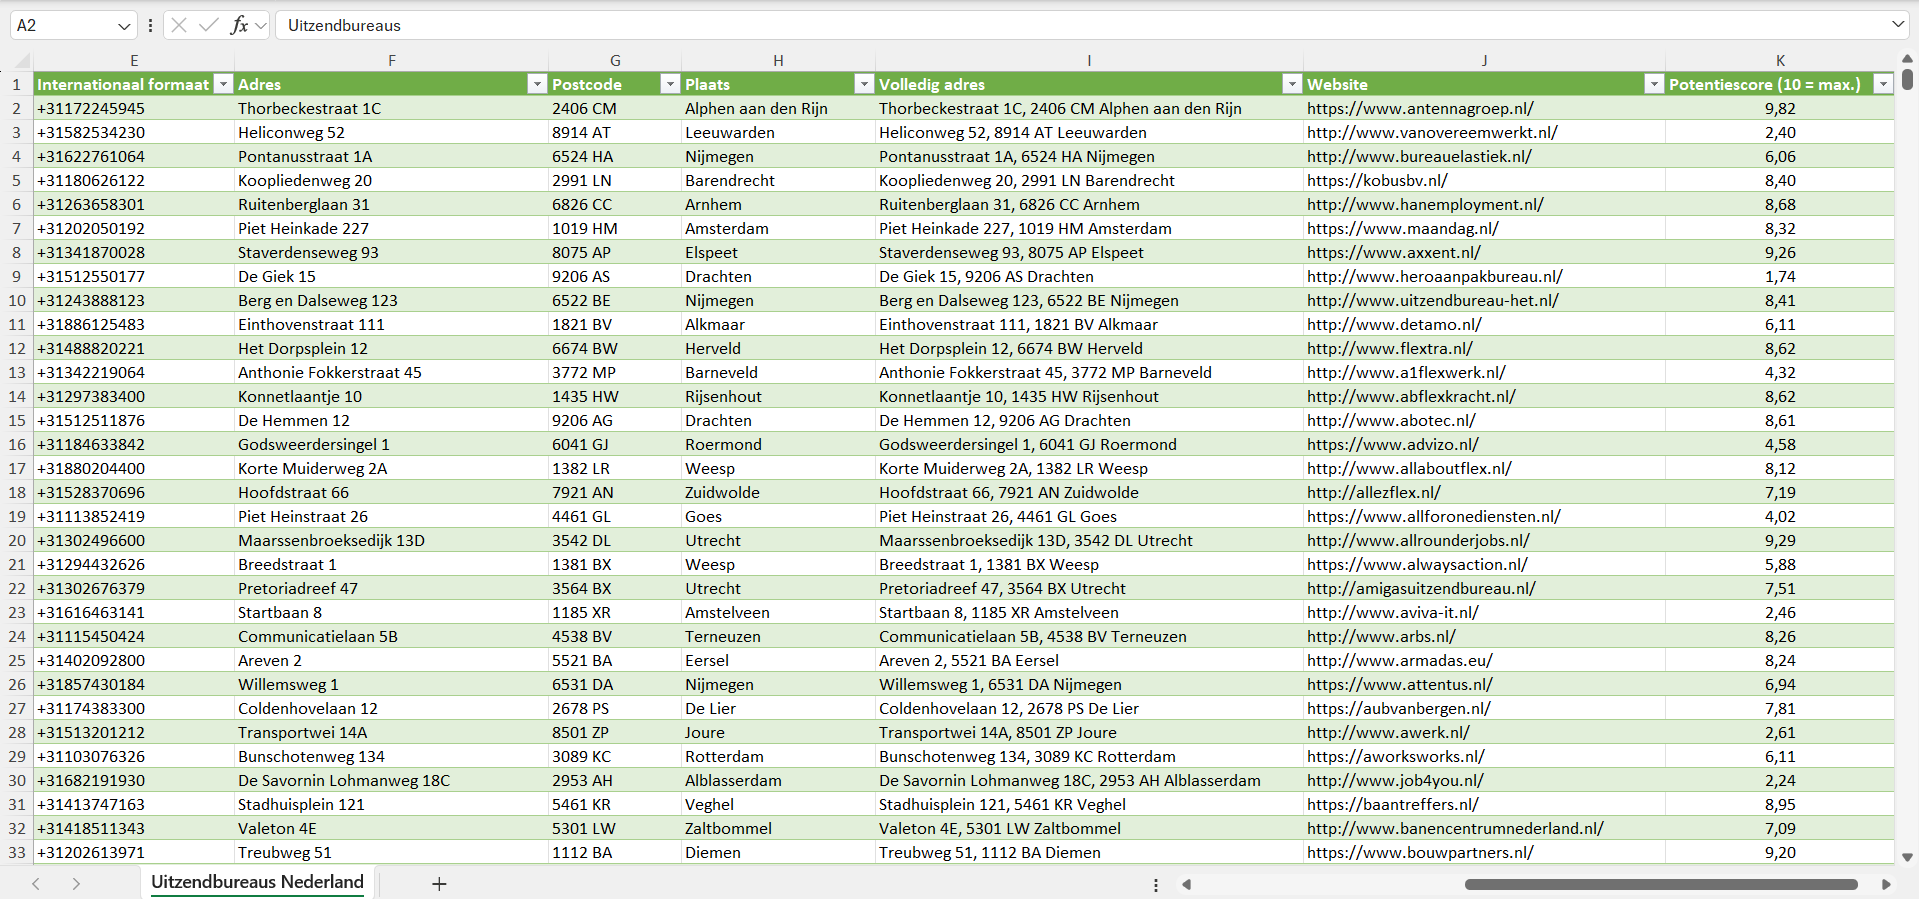Add a new sheet with plus icon

point(439,884)
